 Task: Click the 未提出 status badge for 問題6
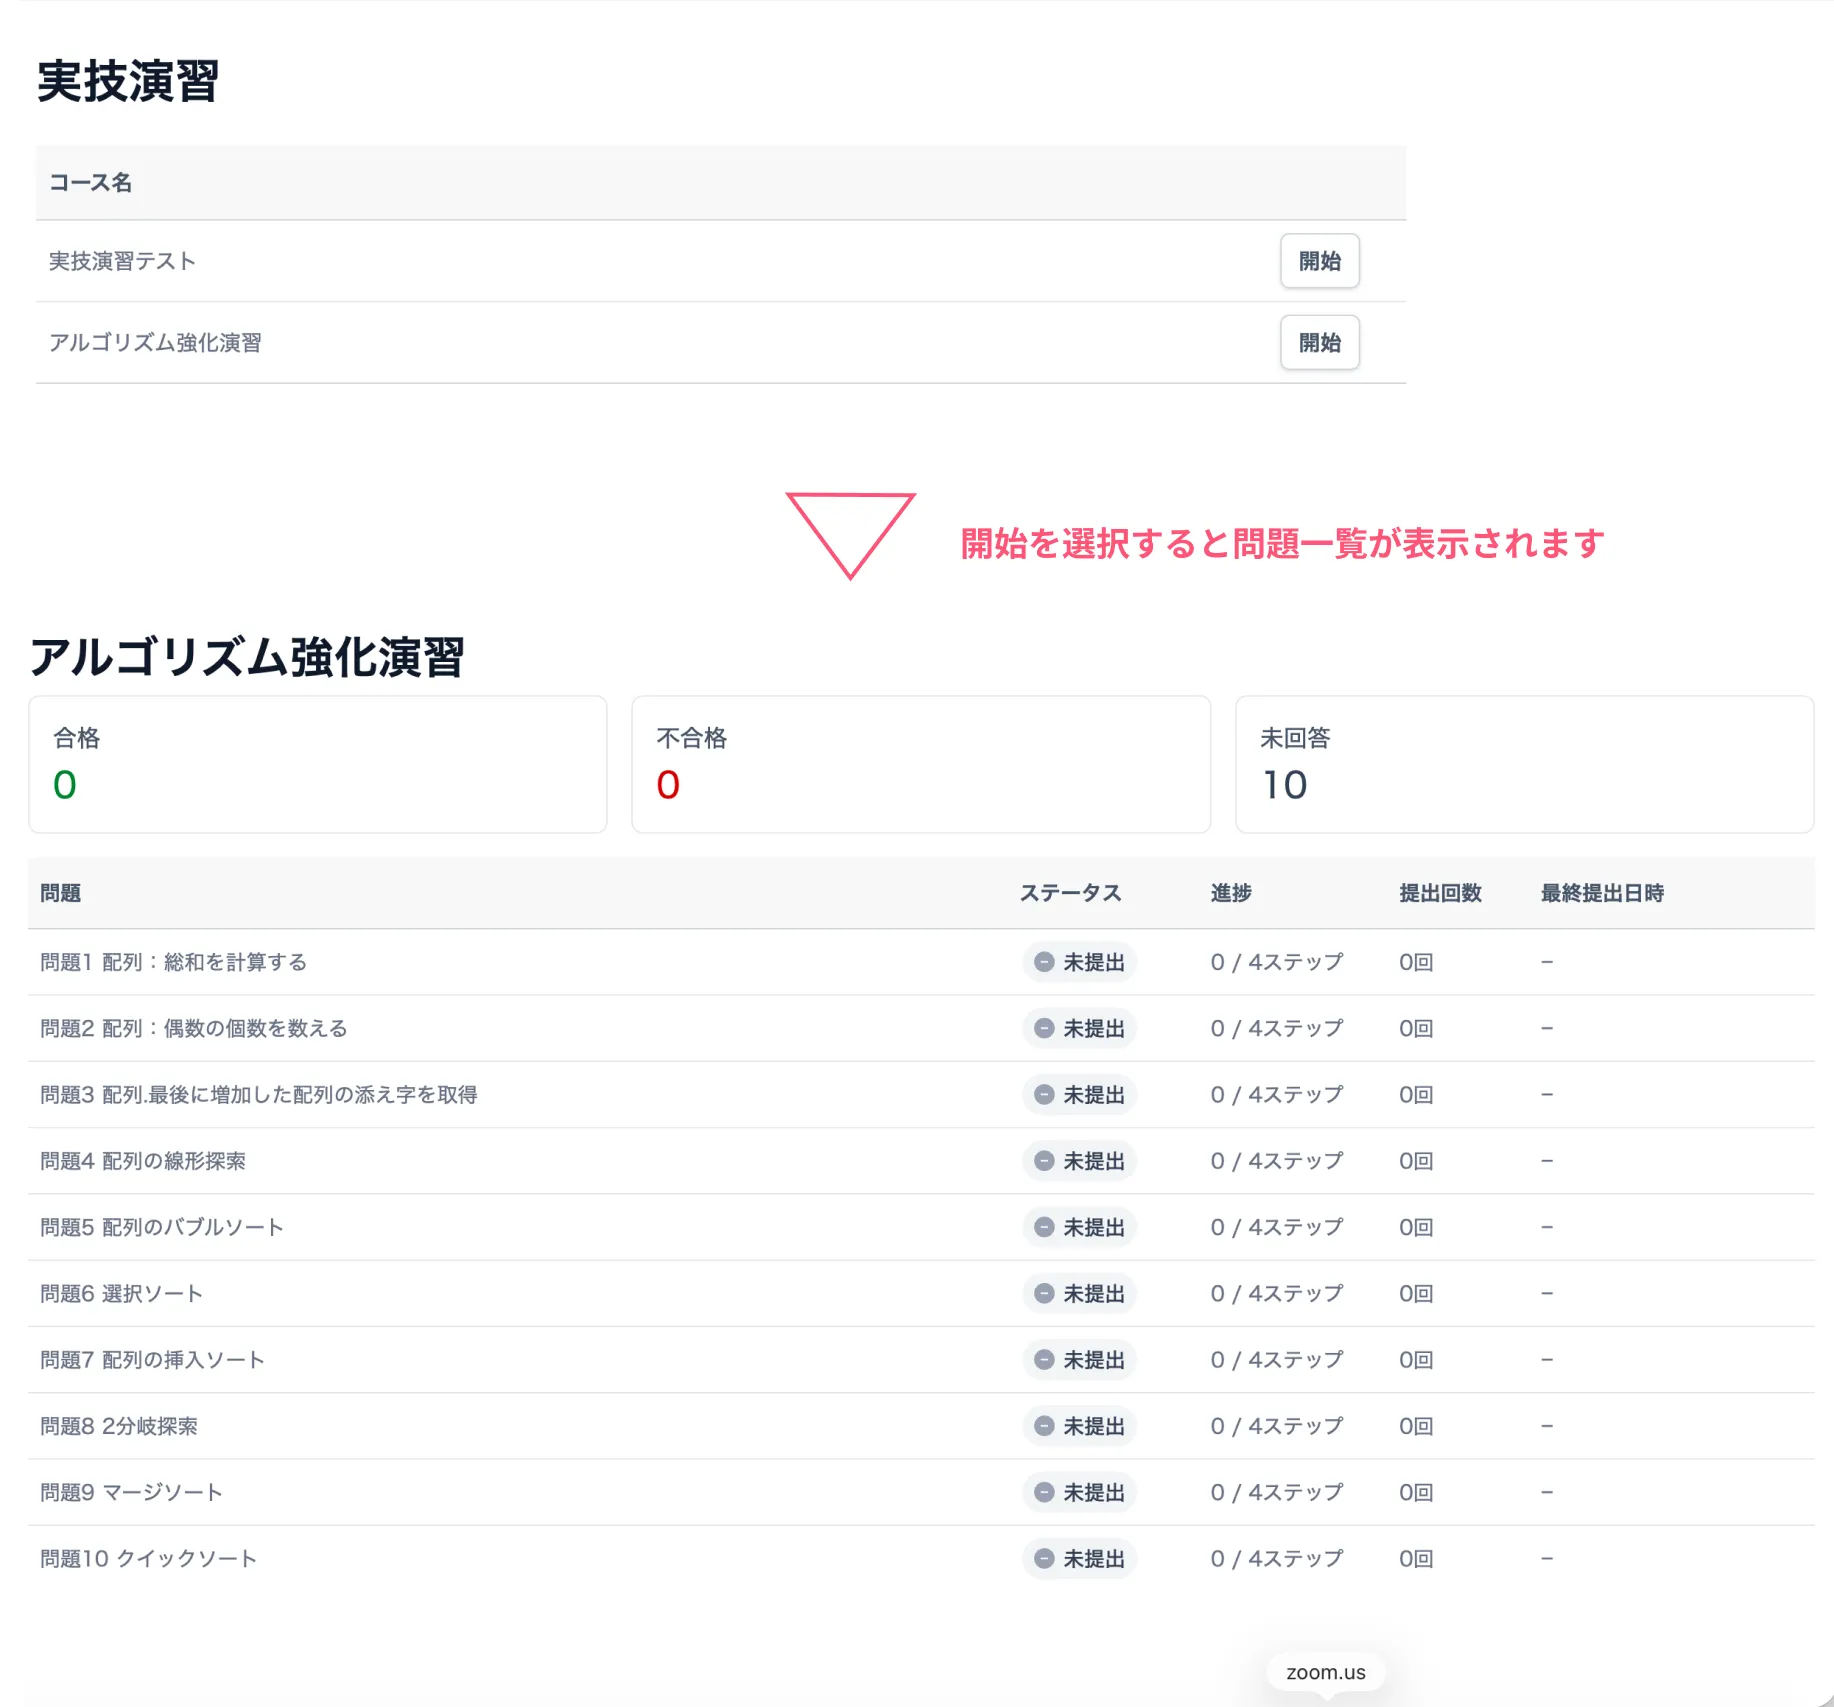tap(1079, 1293)
